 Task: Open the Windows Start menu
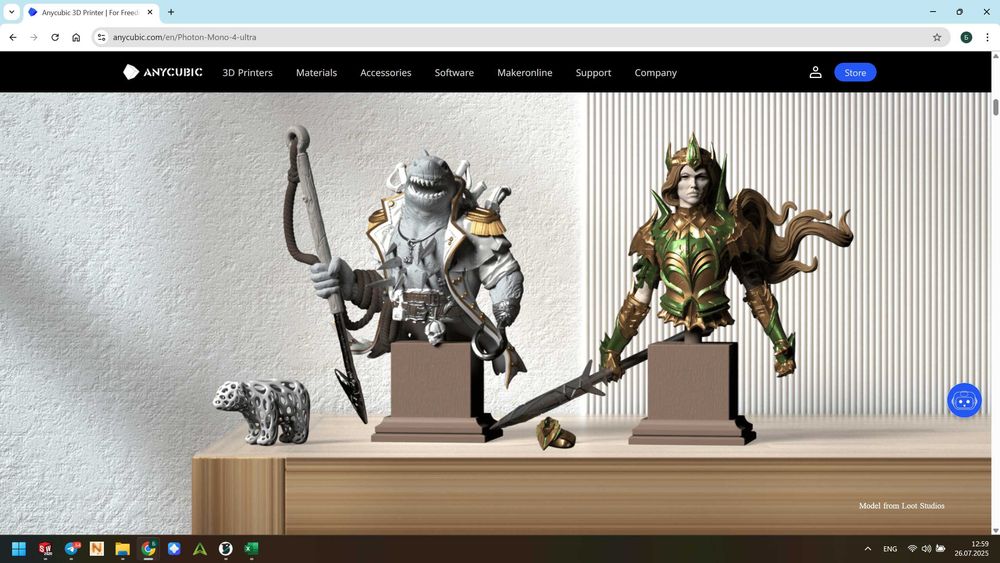tap(18, 548)
